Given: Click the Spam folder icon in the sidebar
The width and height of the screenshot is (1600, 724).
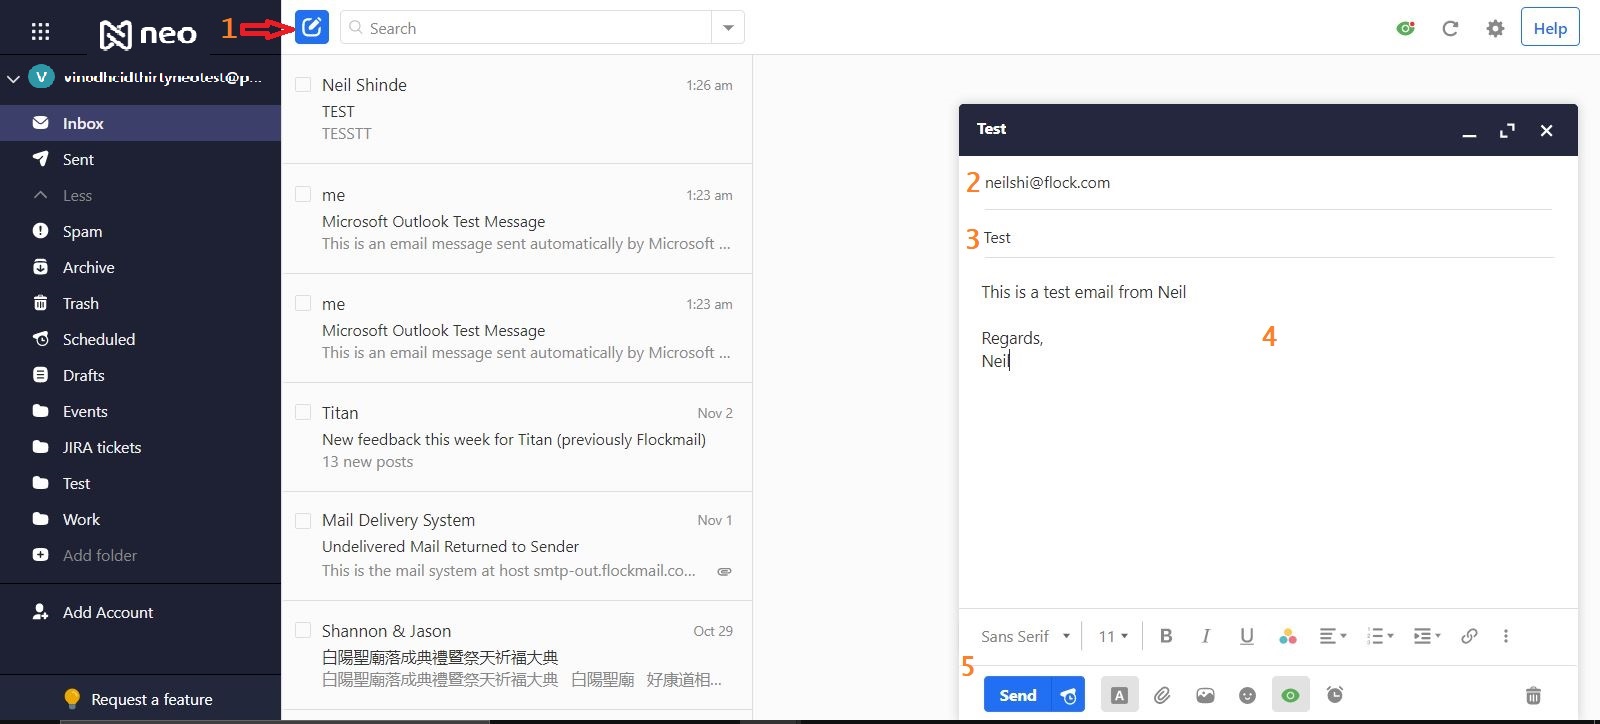Looking at the screenshot, I should [40, 231].
